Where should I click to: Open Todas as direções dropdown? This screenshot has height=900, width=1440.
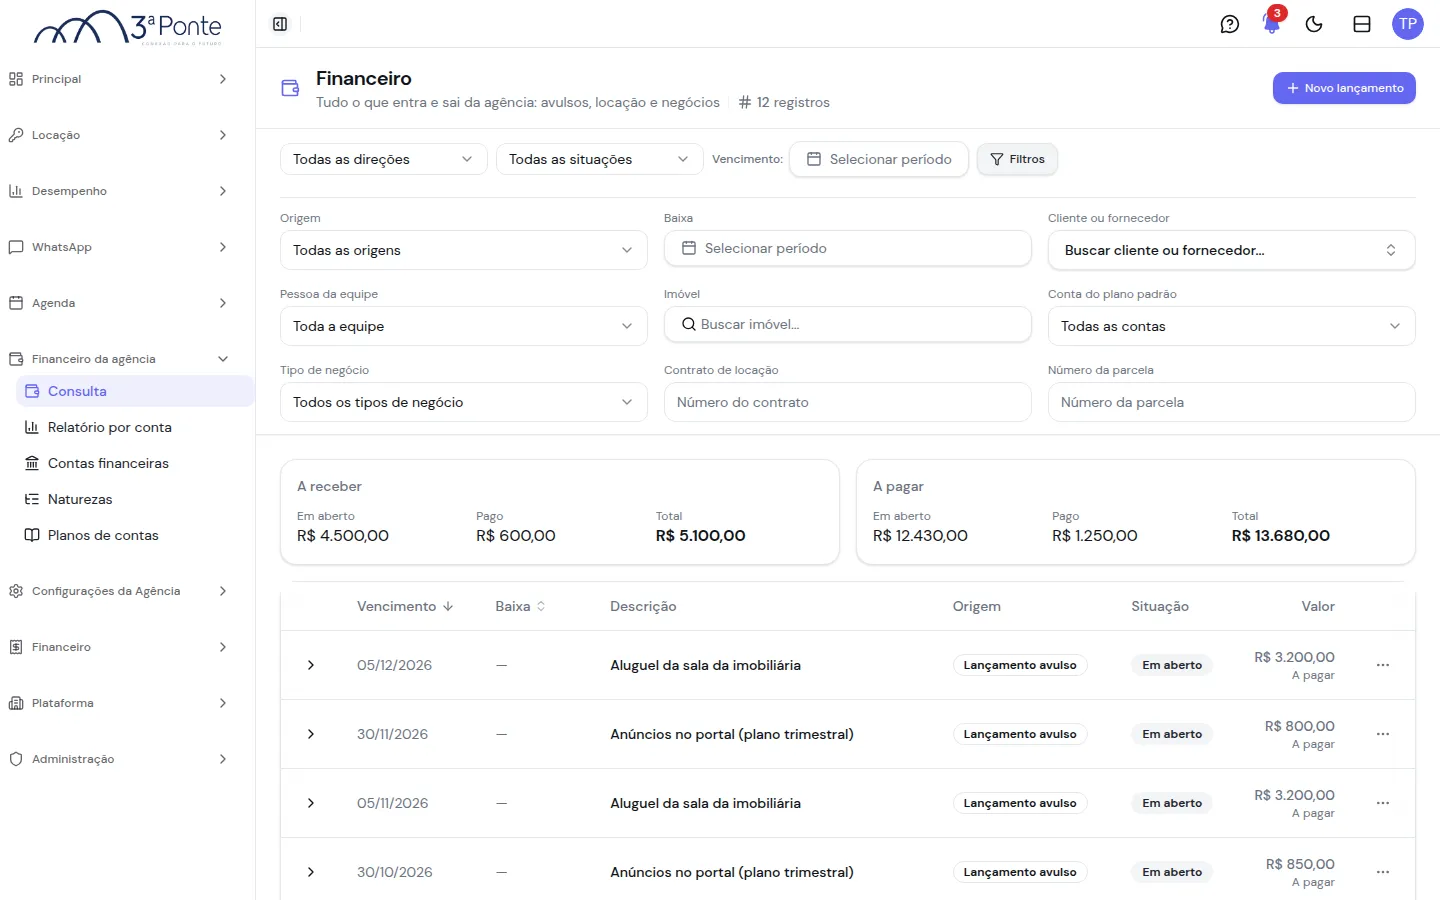pyautogui.click(x=384, y=159)
